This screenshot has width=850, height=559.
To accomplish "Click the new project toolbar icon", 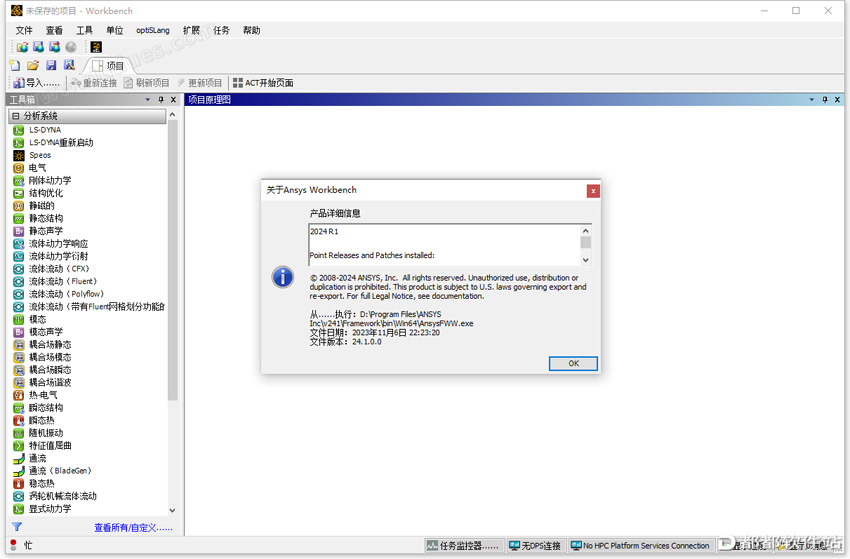I will tap(15, 66).
